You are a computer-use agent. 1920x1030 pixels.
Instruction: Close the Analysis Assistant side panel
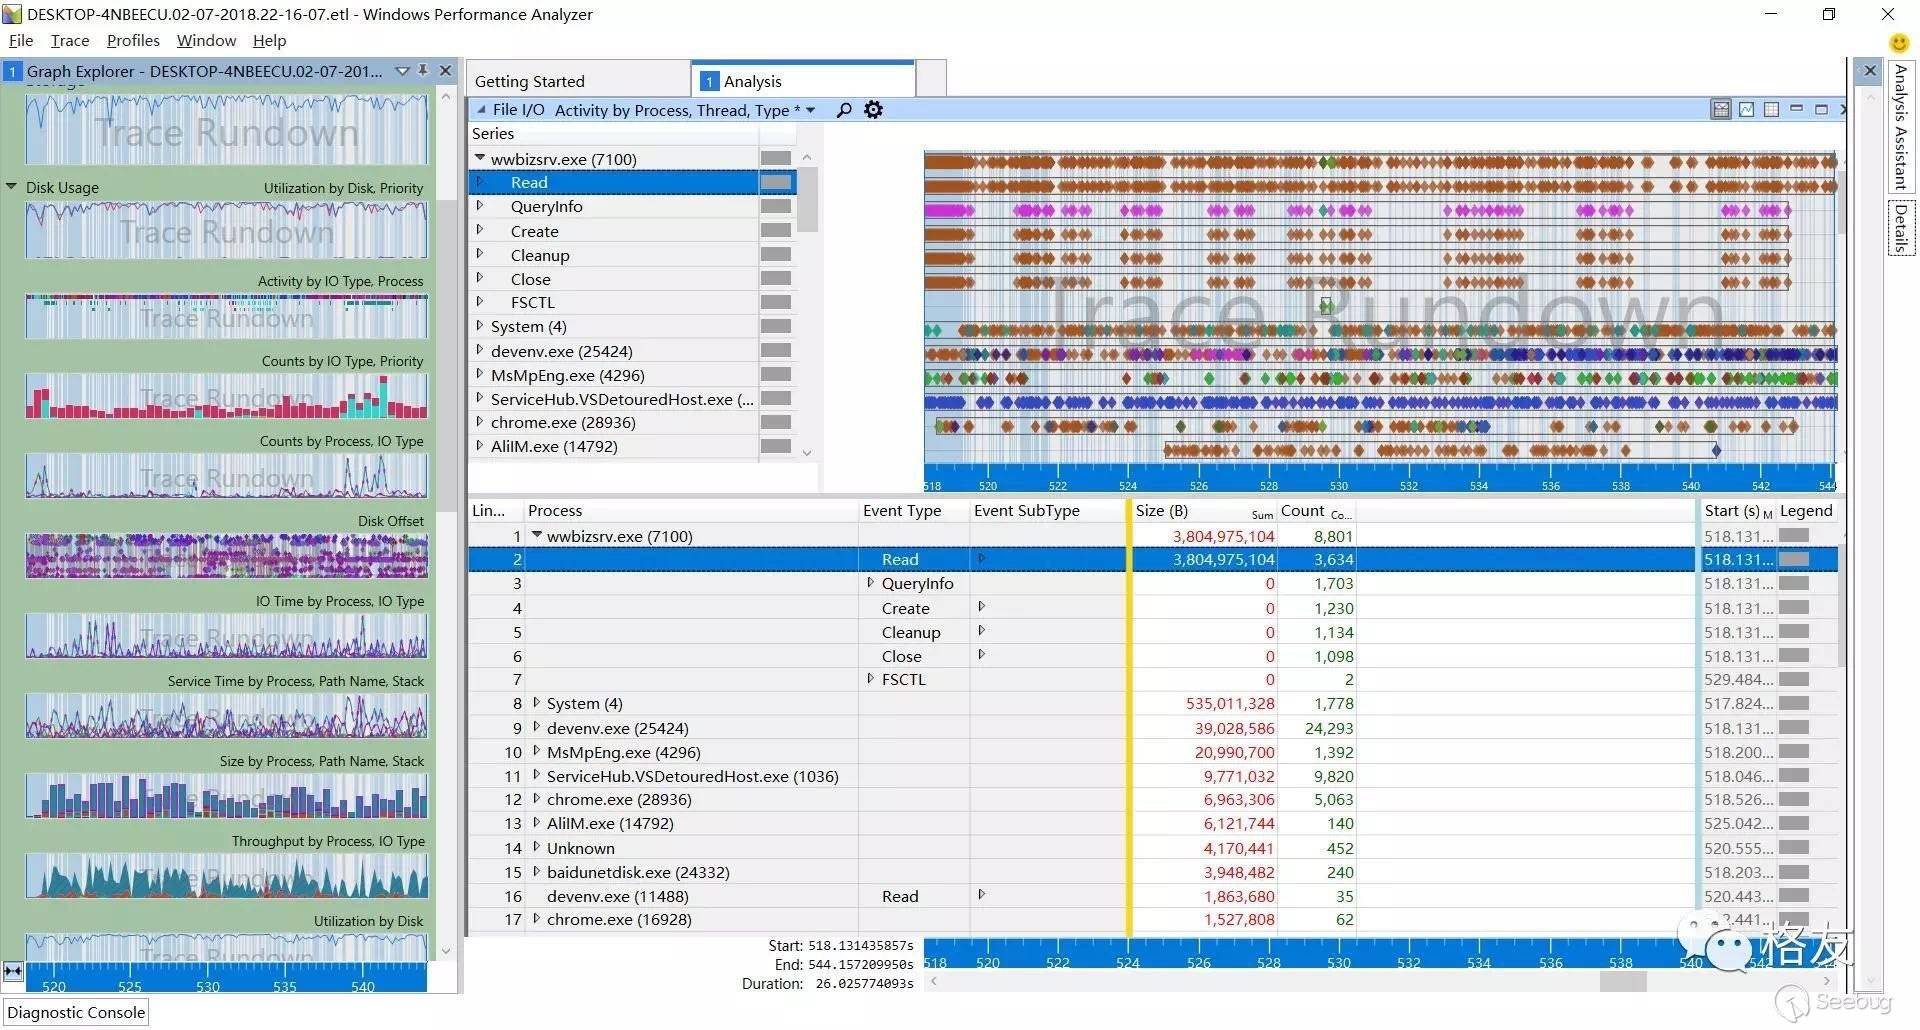[x=1869, y=71]
